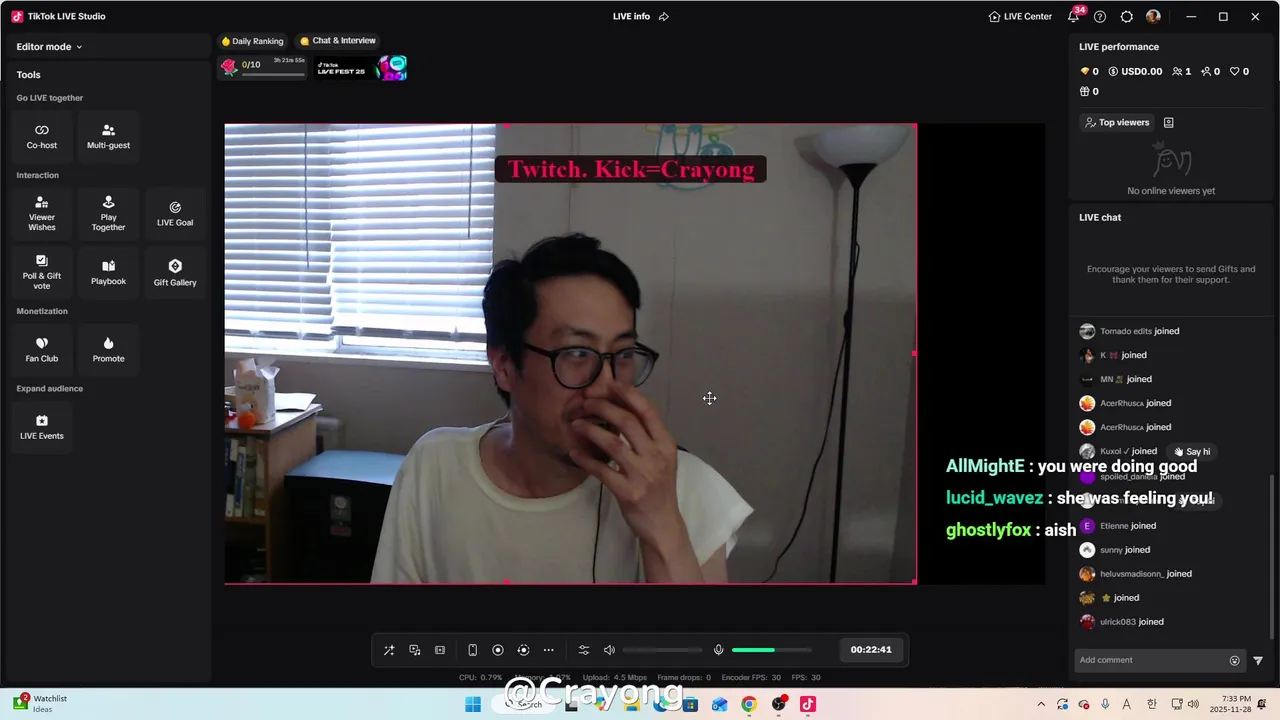Mute the speaker output
The image size is (1280, 720).
[x=609, y=650]
